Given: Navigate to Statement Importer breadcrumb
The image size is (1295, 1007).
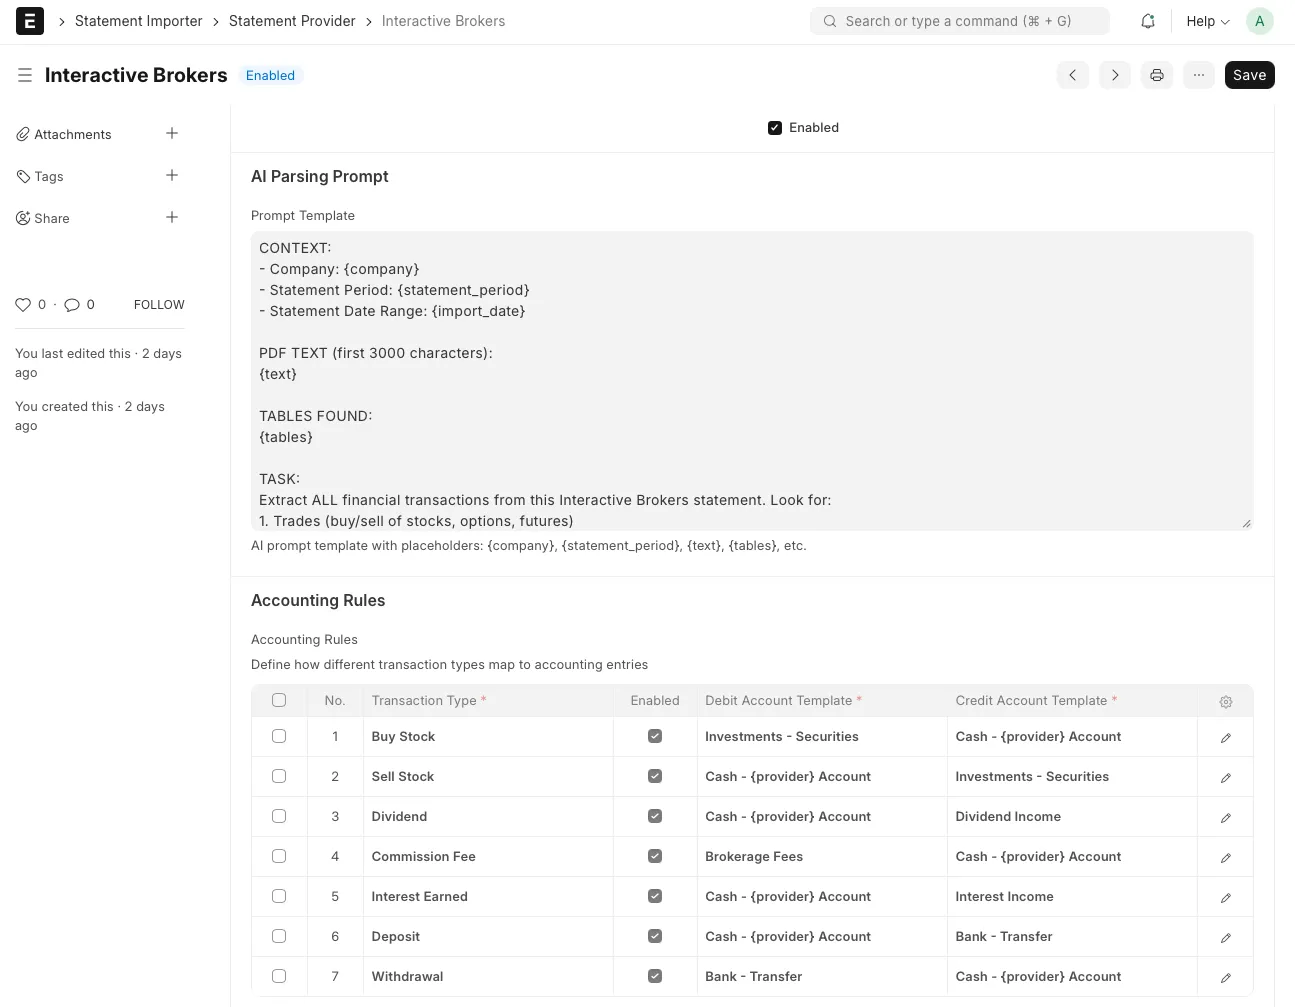Looking at the screenshot, I should (139, 21).
